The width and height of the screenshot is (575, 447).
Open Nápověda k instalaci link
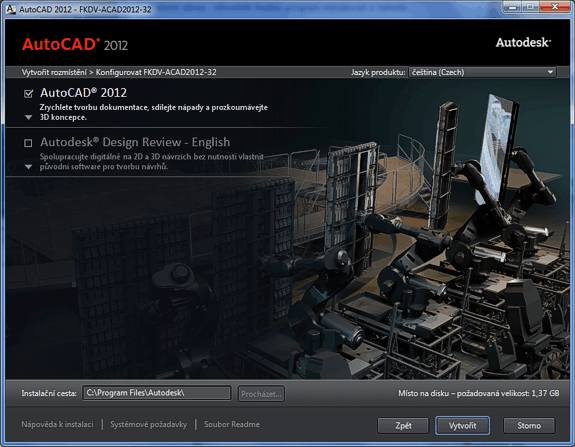tap(57, 424)
